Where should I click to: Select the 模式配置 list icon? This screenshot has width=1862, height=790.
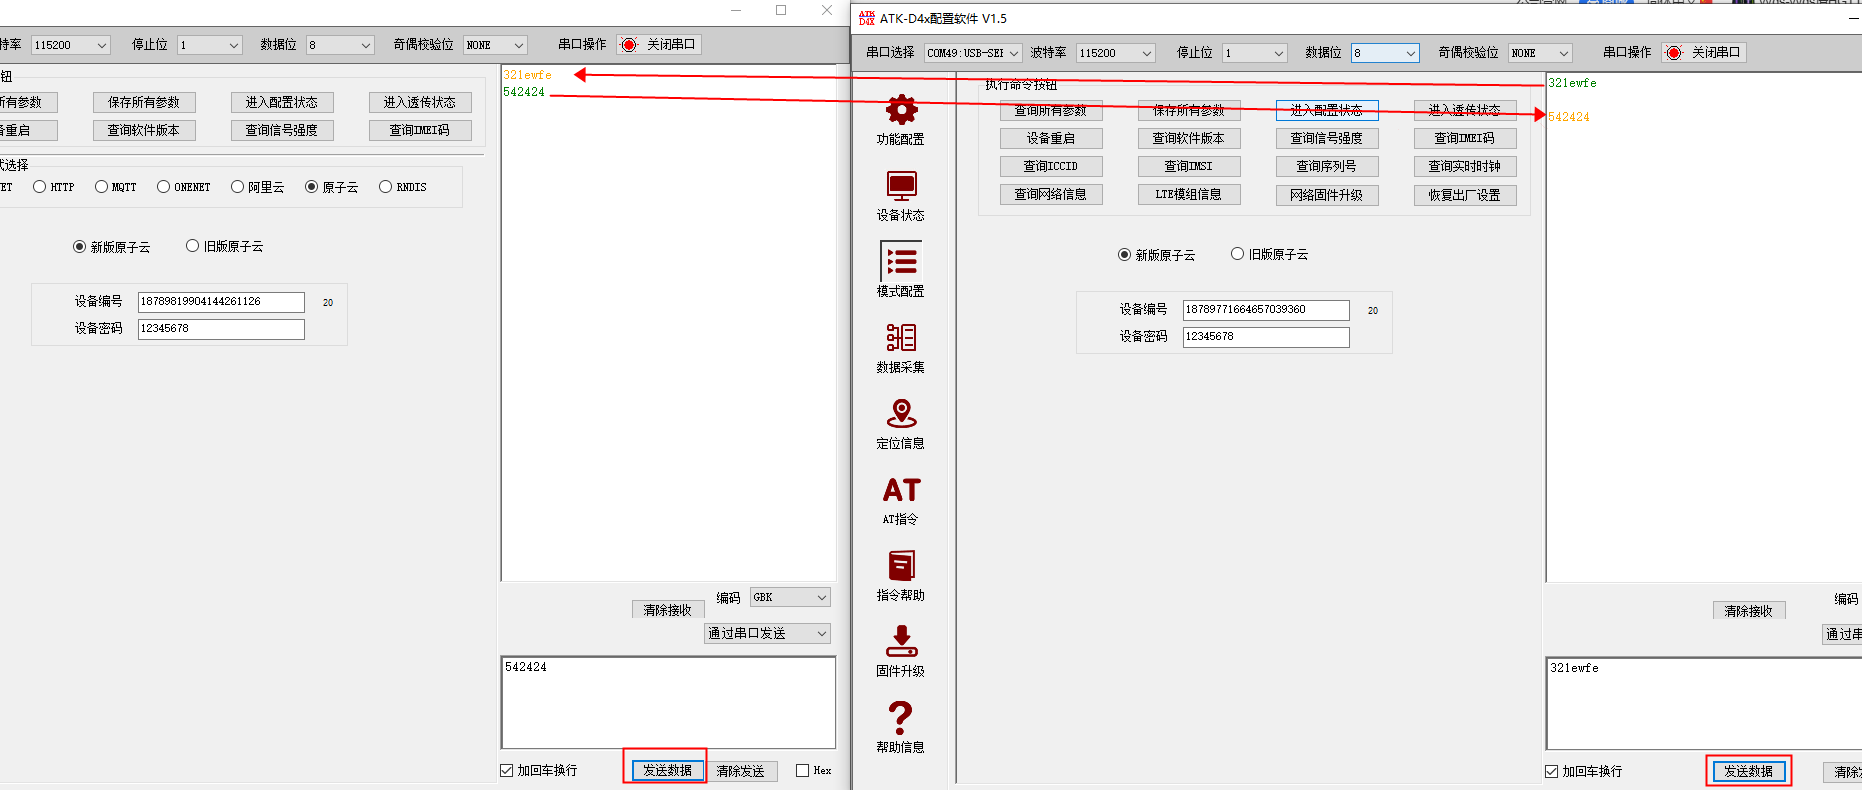pos(901,262)
